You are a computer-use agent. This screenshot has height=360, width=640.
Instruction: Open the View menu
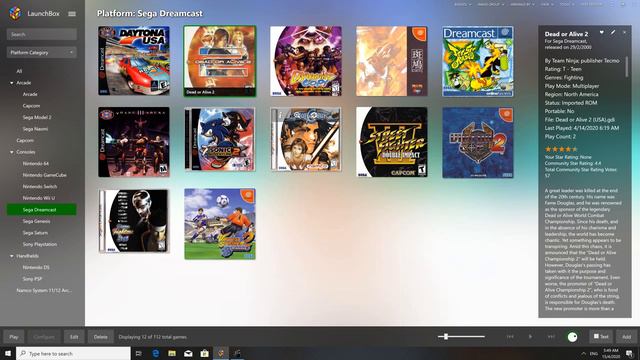tap(547, 4)
